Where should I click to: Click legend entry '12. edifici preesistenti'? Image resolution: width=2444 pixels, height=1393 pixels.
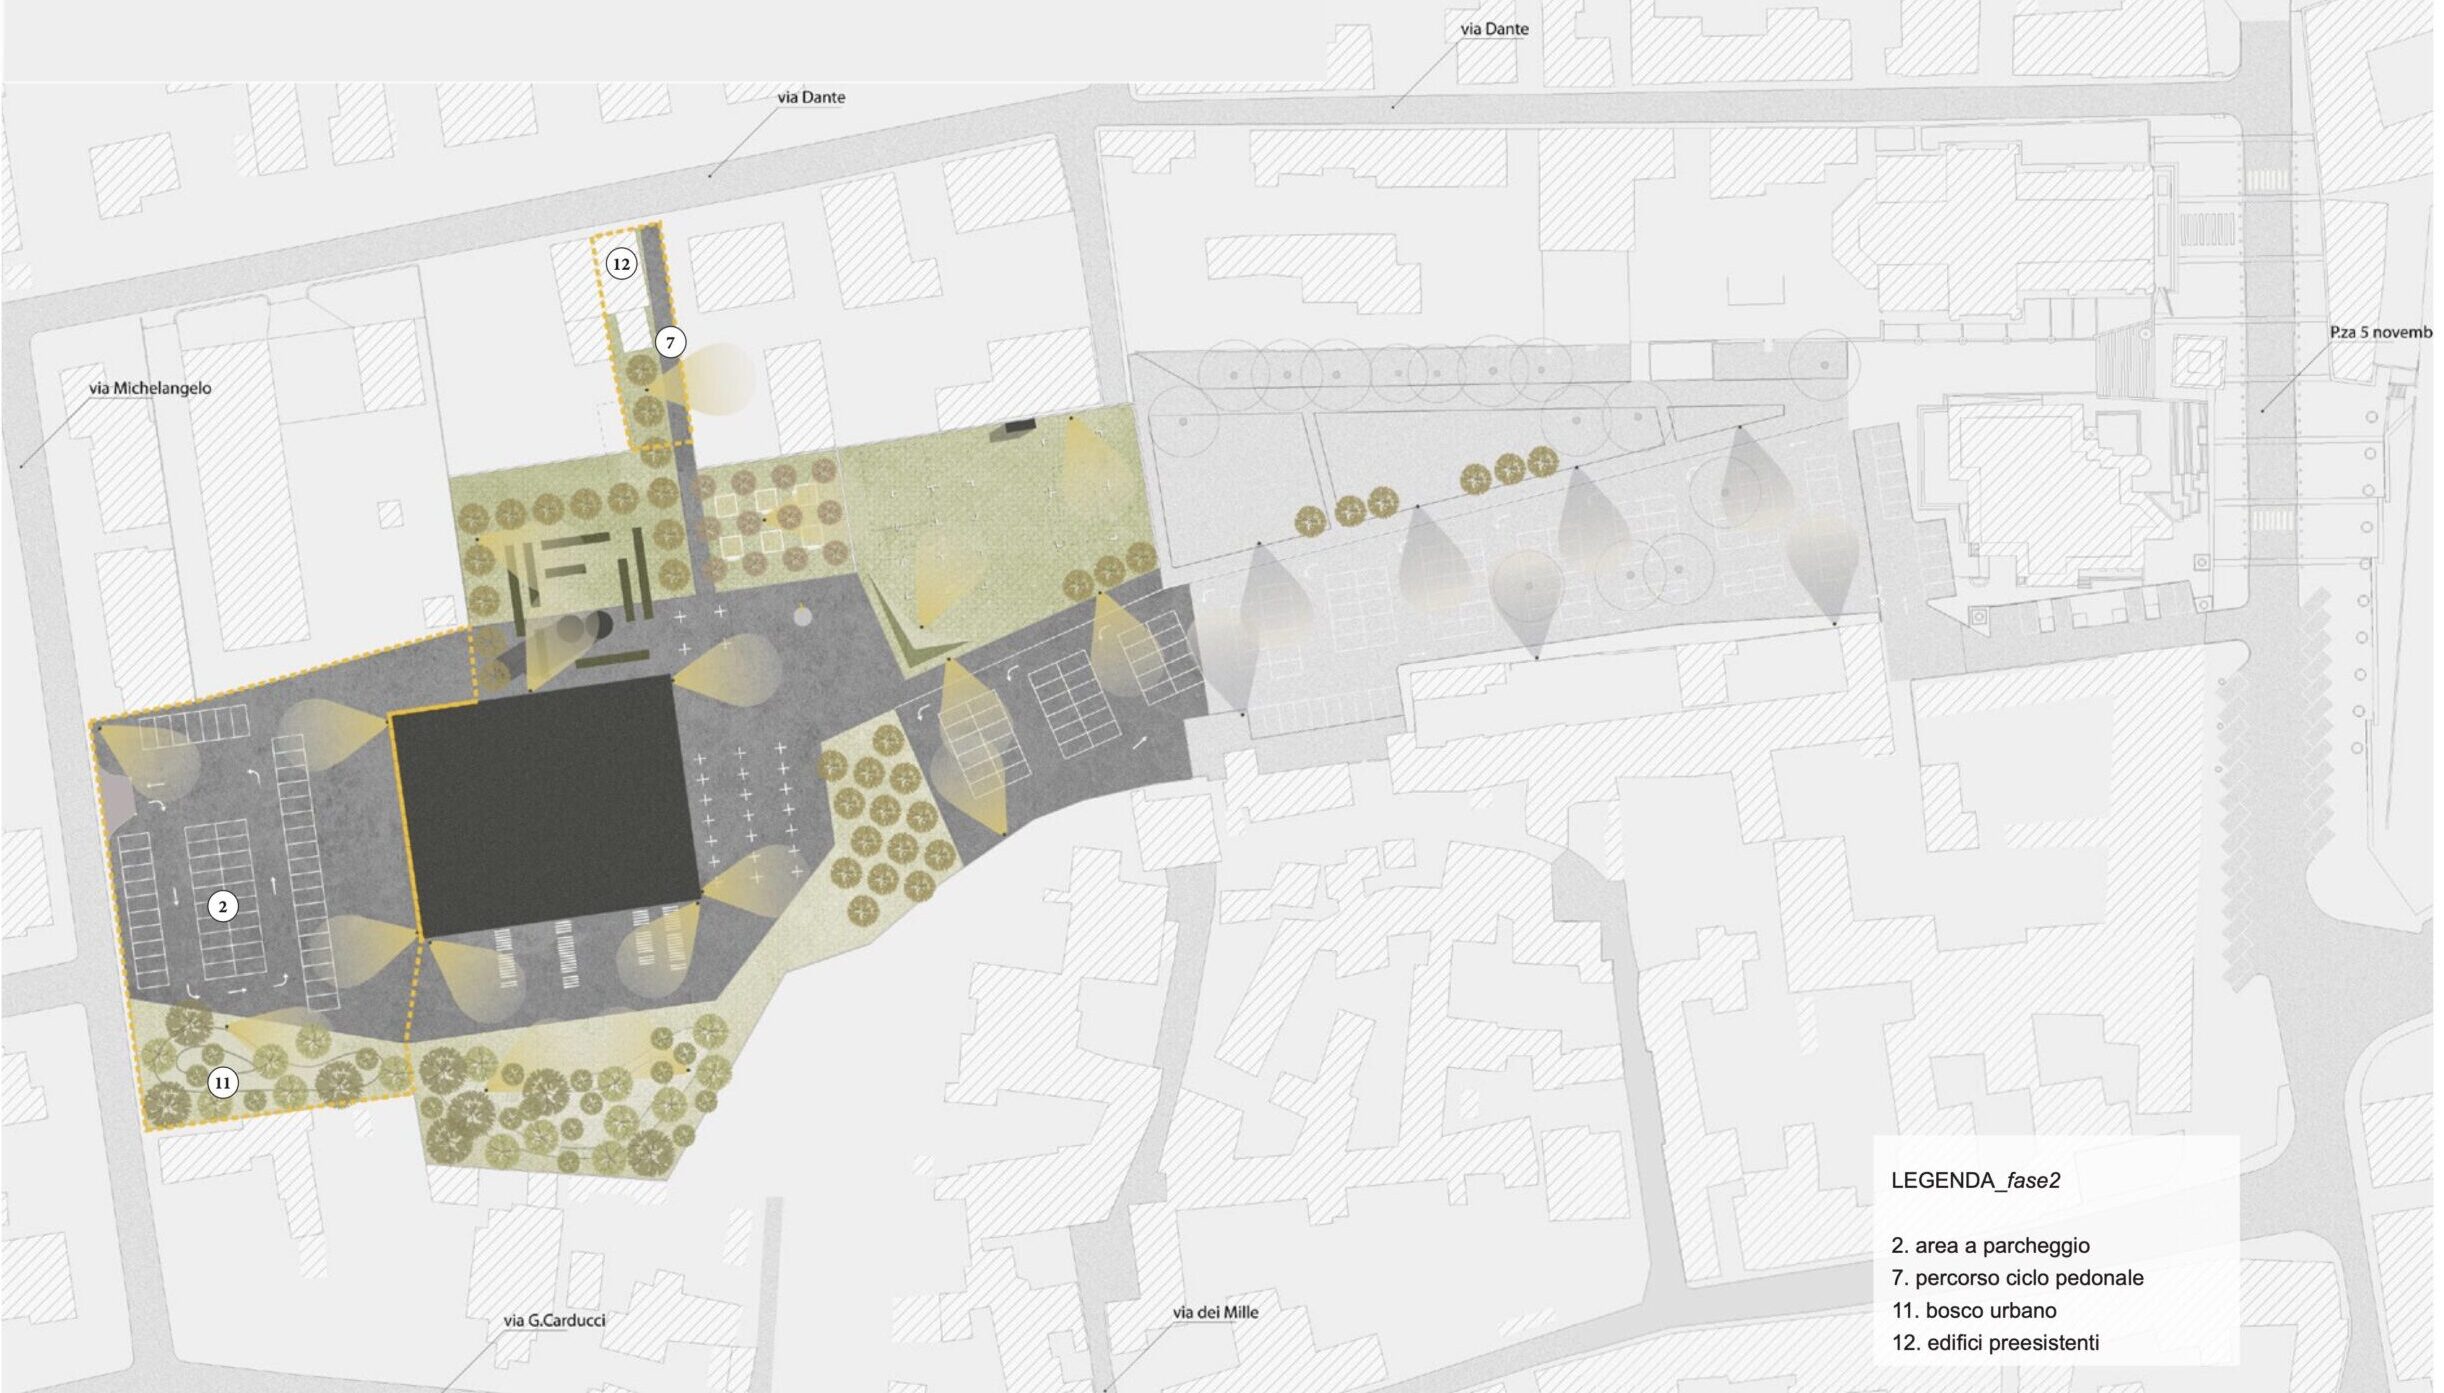1995,1342
